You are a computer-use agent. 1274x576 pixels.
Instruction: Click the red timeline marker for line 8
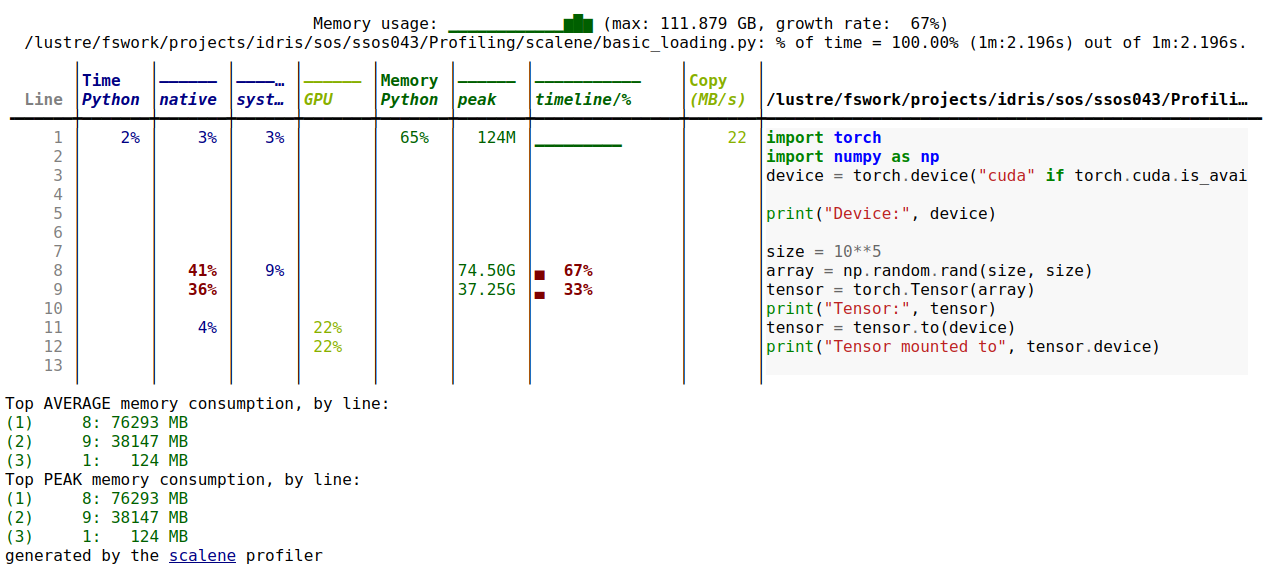tap(540, 275)
